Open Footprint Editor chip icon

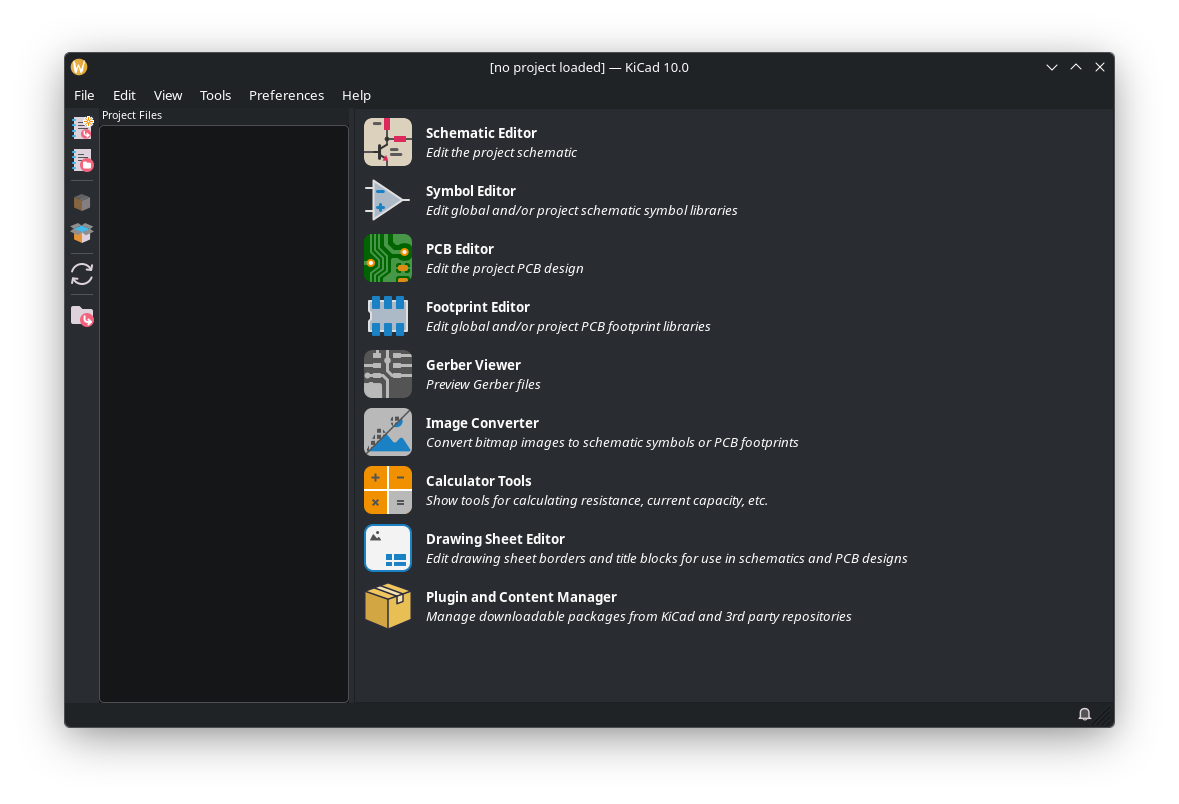(388, 316)
